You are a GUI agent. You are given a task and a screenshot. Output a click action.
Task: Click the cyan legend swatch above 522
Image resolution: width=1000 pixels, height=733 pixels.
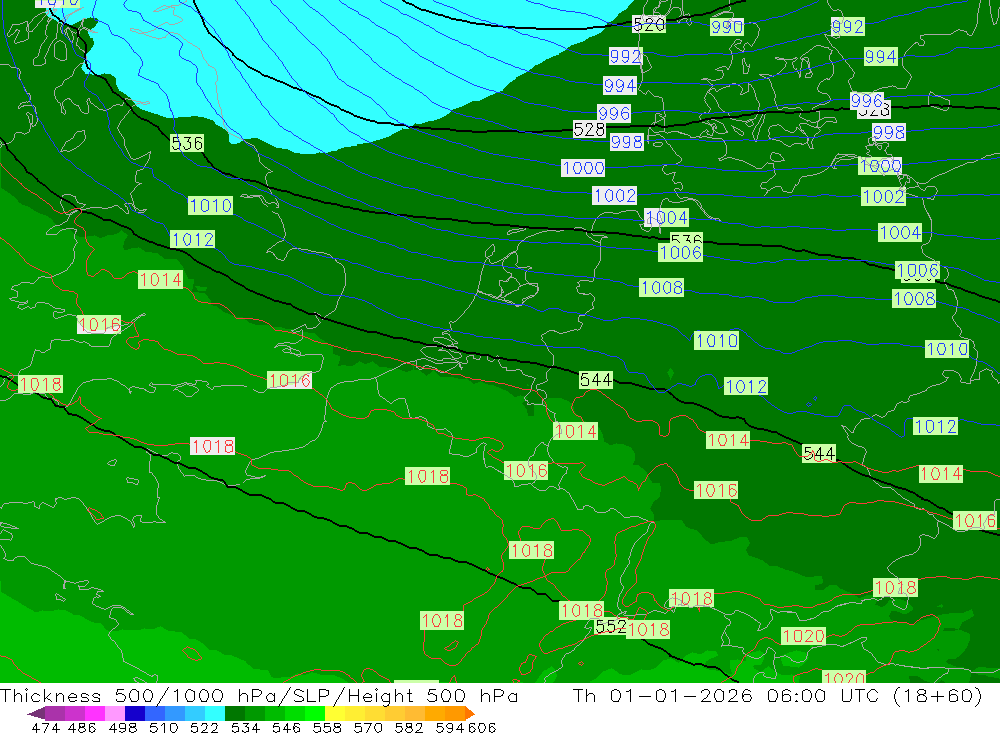click(215, 713)
